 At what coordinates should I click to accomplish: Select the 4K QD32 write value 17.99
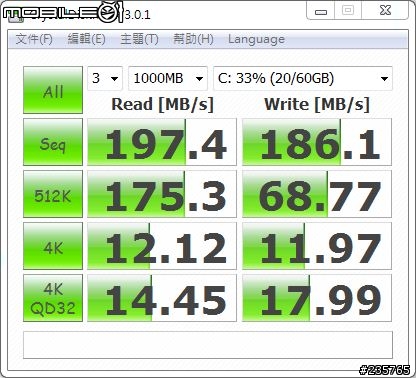click(317, 298)
